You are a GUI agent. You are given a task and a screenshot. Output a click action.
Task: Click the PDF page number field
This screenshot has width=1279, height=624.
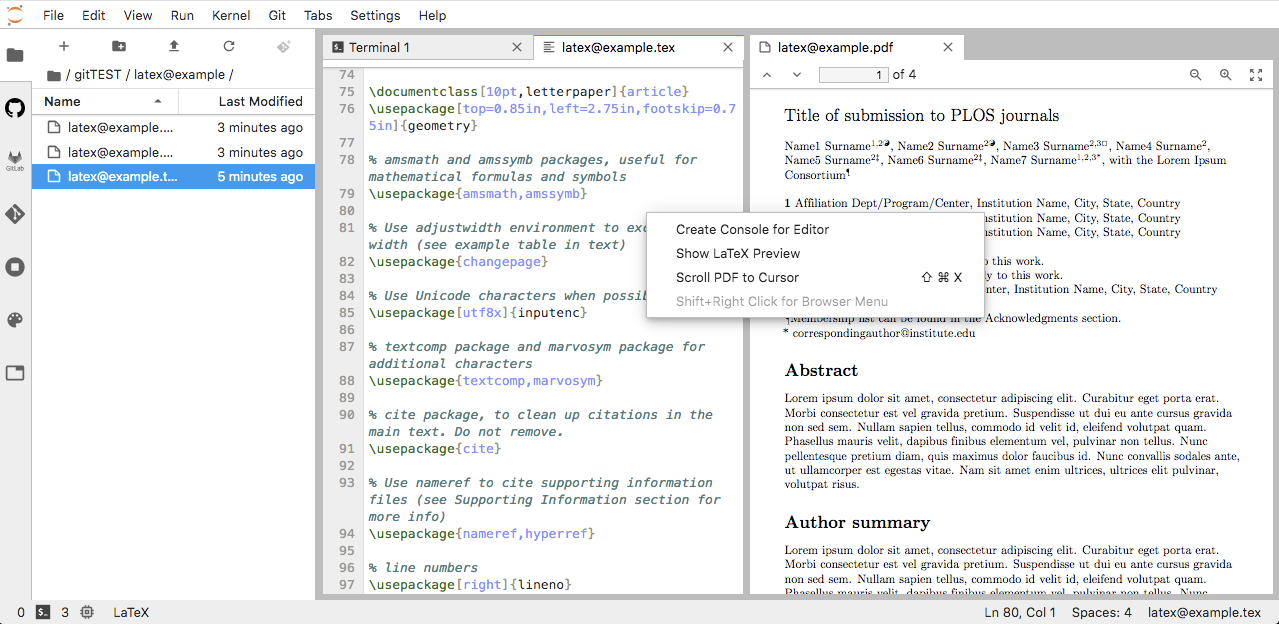point(853,75)
